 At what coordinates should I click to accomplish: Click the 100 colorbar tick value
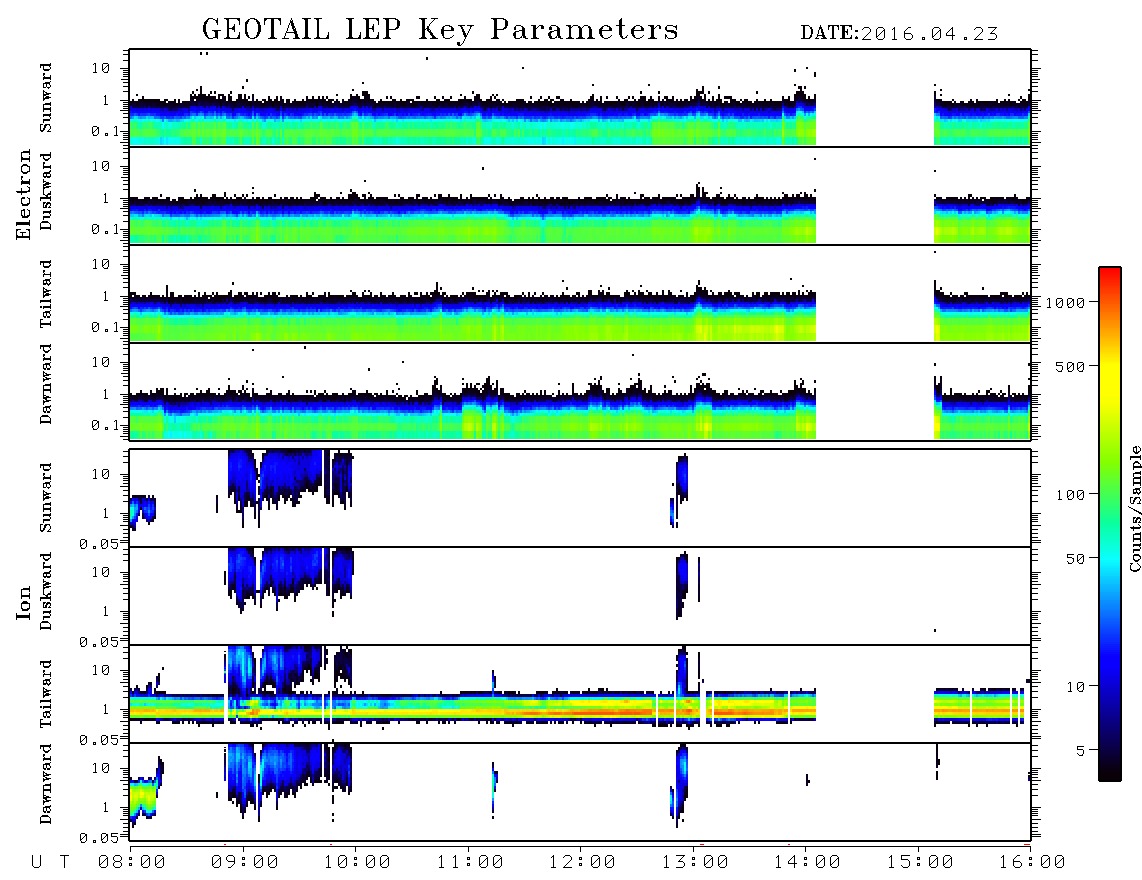pos(1070,495)
